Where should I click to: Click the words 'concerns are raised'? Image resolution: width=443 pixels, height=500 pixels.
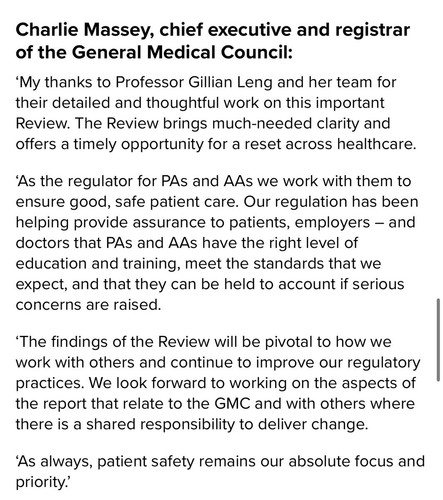[x=88, y=305]
